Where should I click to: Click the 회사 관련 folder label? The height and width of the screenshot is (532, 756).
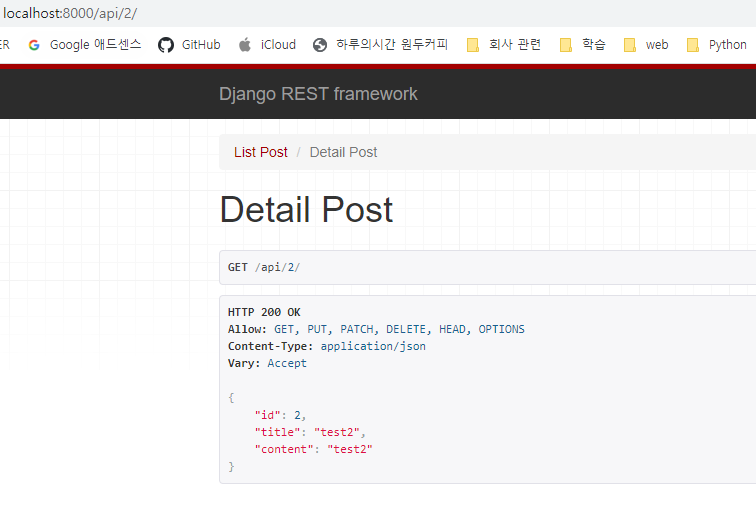(515, 44)
